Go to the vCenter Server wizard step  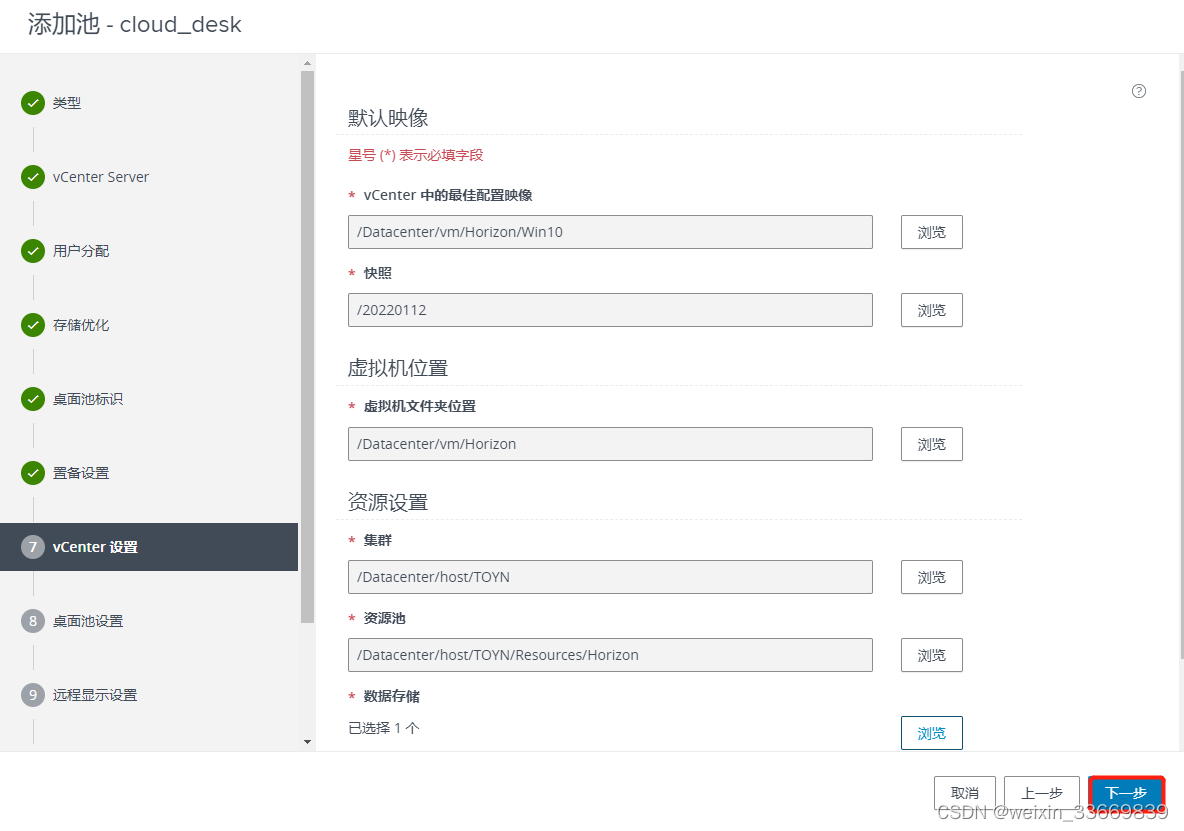tap(100, 177)
